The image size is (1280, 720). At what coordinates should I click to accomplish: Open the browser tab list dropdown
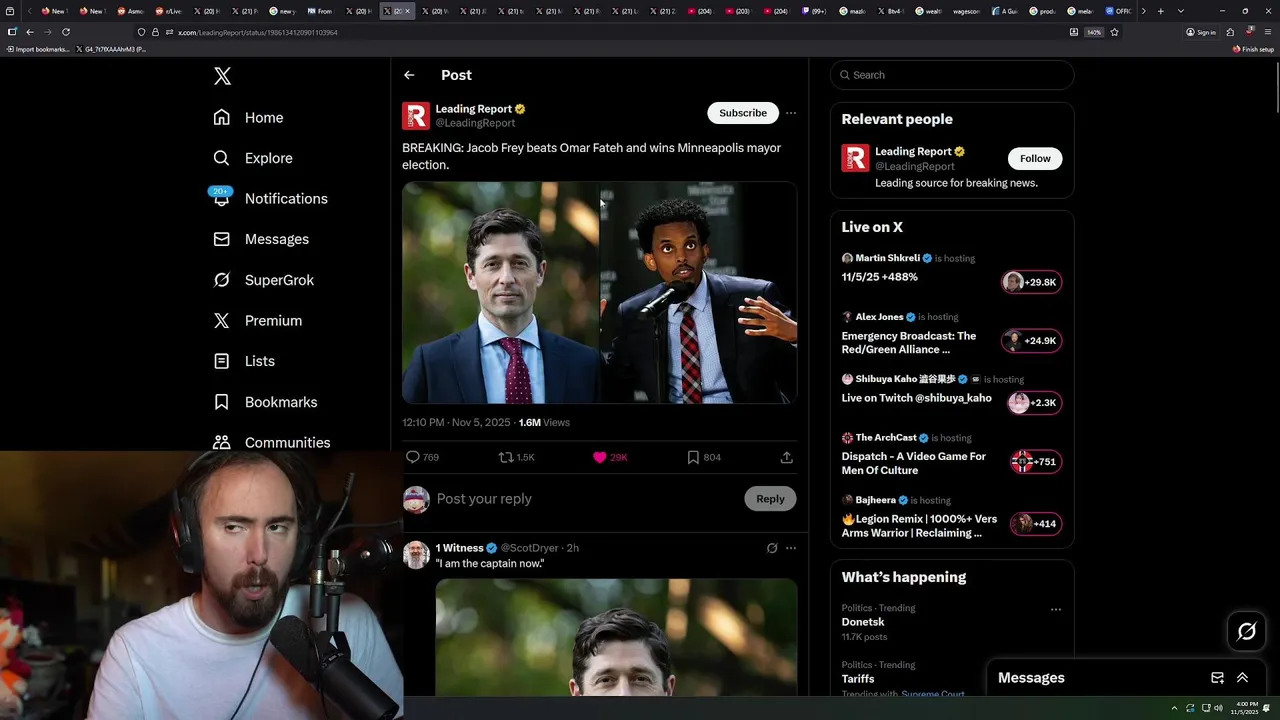[1181, 11]
